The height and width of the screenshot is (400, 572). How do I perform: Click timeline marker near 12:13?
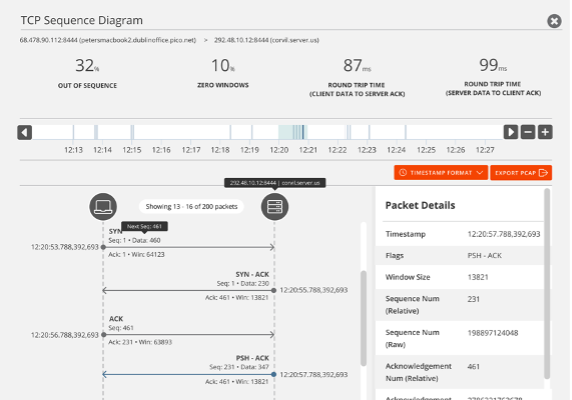[73, 132]
